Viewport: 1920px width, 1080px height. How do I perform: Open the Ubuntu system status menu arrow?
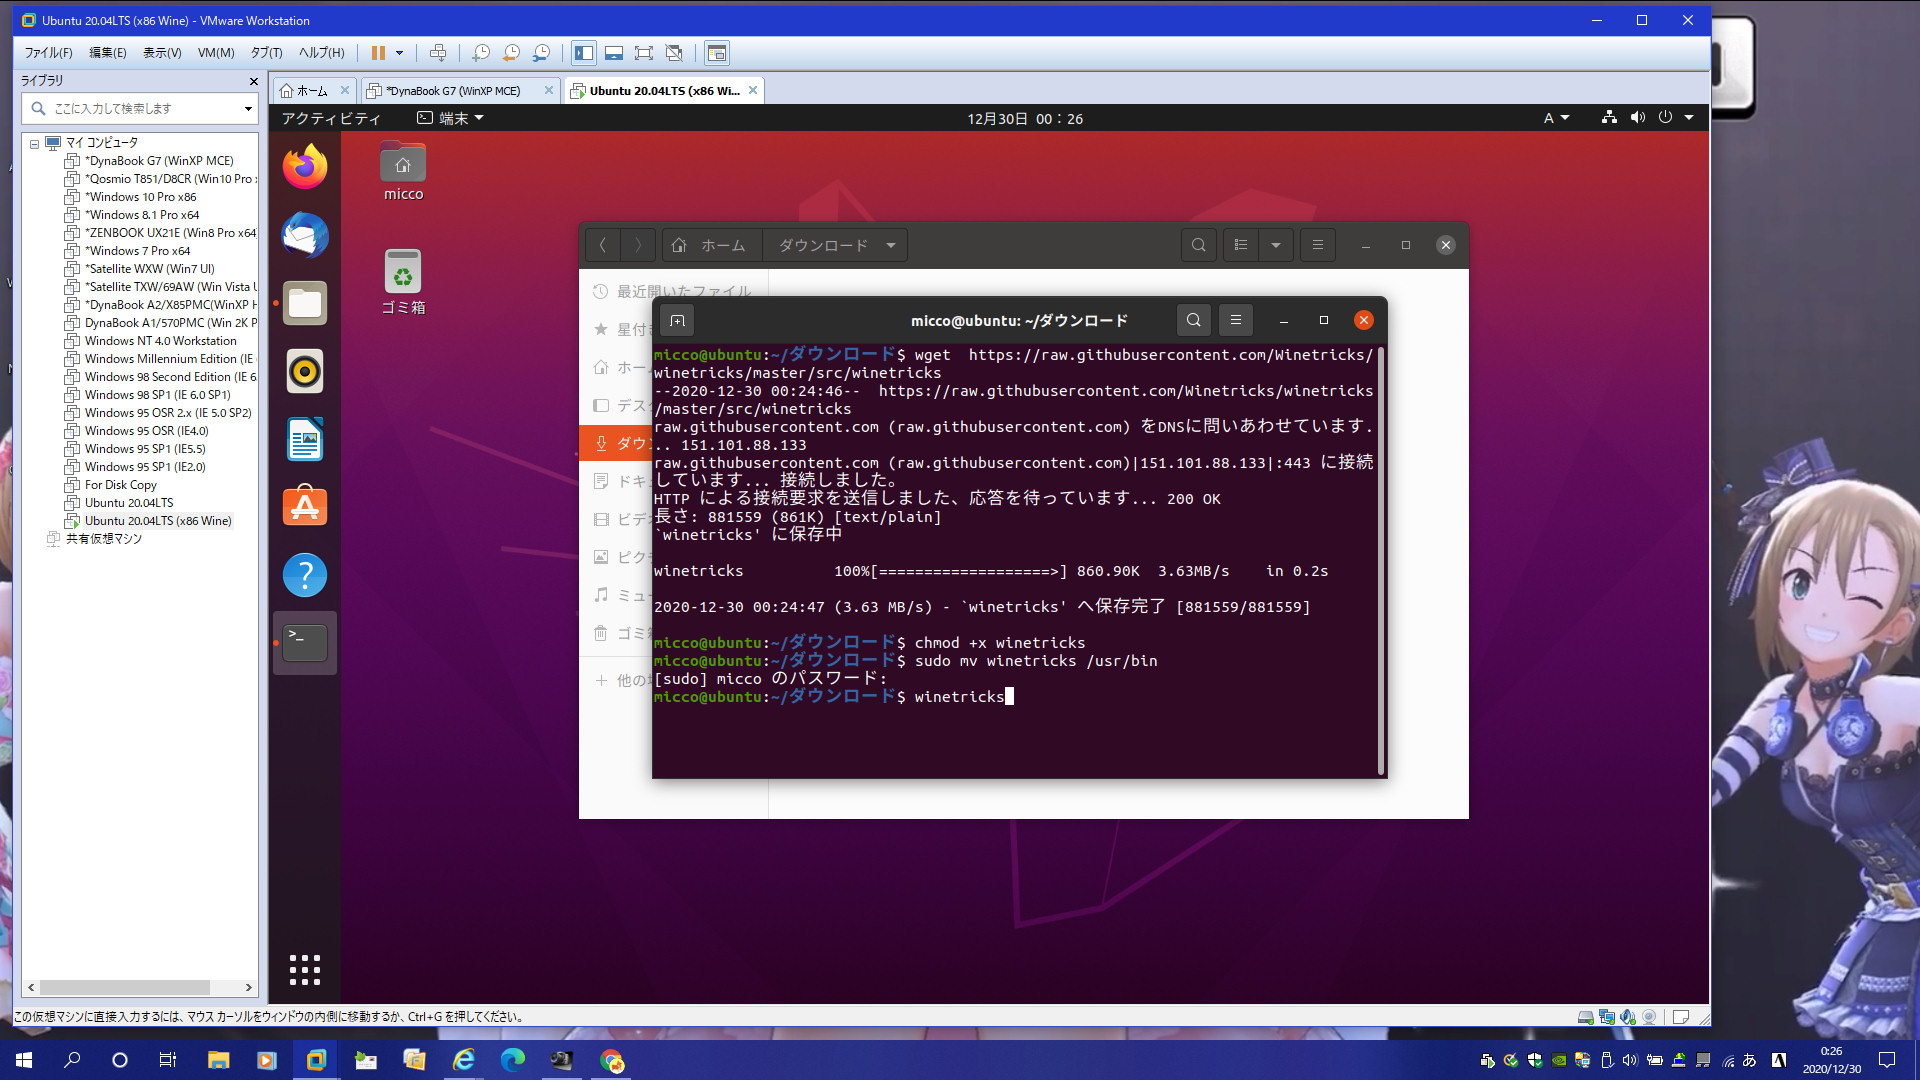coord(1689,118)
